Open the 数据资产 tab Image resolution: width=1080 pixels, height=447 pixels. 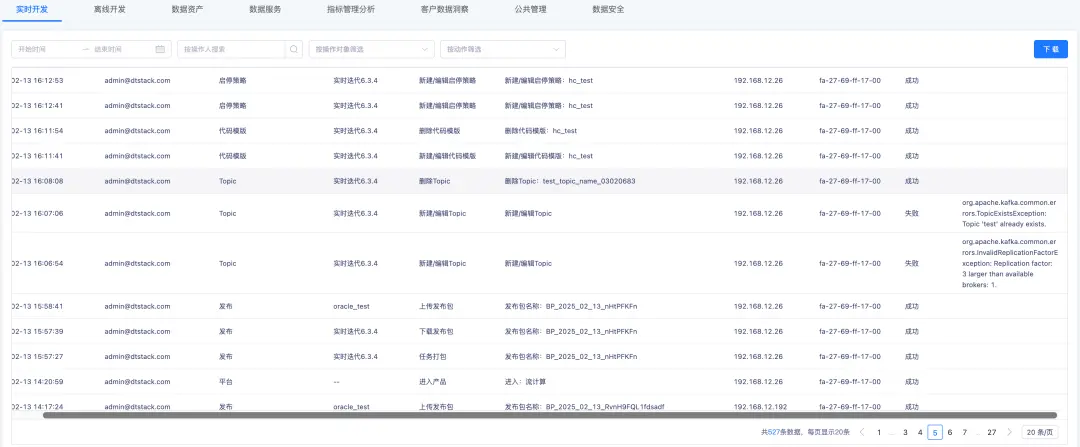click(187, 10)
